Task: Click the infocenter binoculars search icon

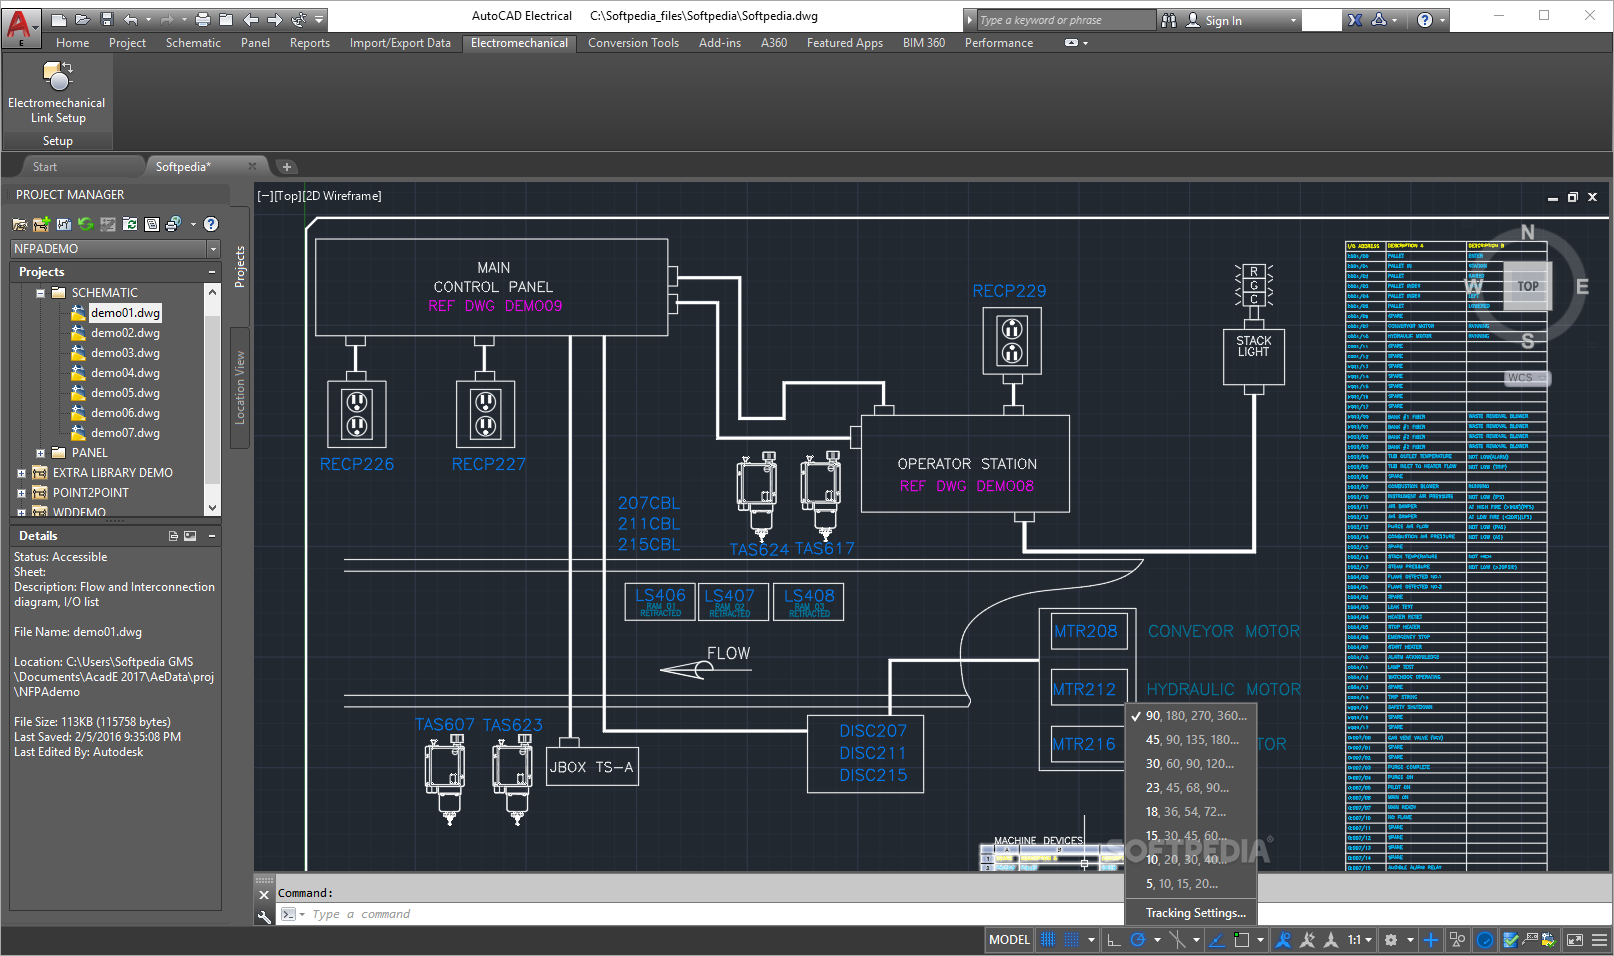Action: point(1169,20)
